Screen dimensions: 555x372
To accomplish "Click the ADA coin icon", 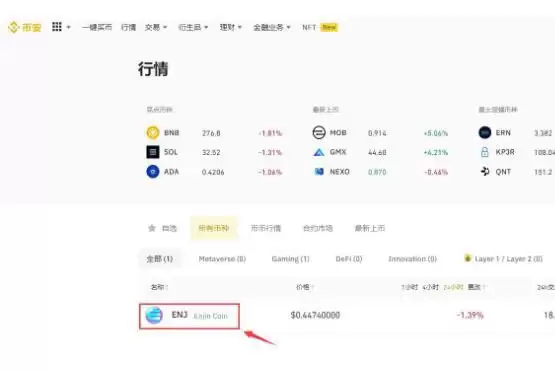I will click(153, 172).
